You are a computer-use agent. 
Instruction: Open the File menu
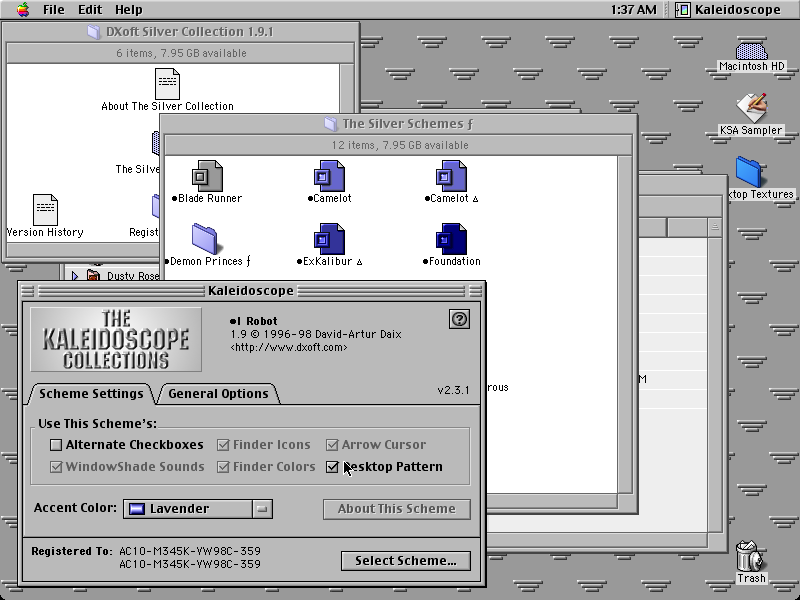click(54, 10)
